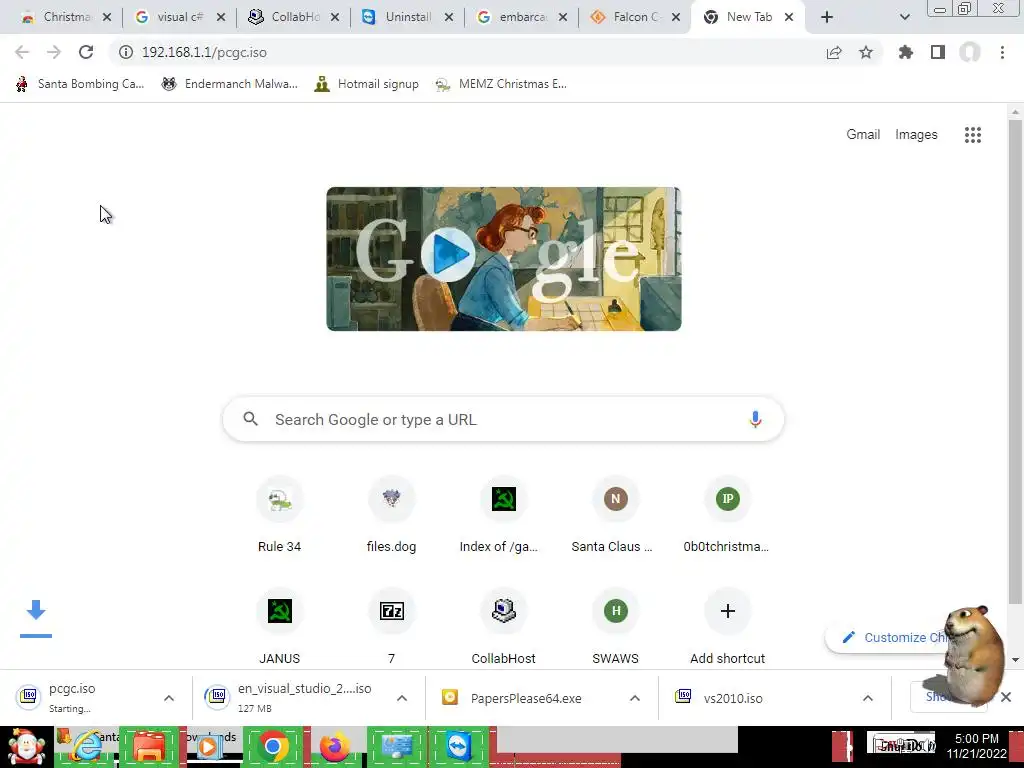1024x768 pixels.
Task: Focus the Google search box
Action: tap(503, 419)
